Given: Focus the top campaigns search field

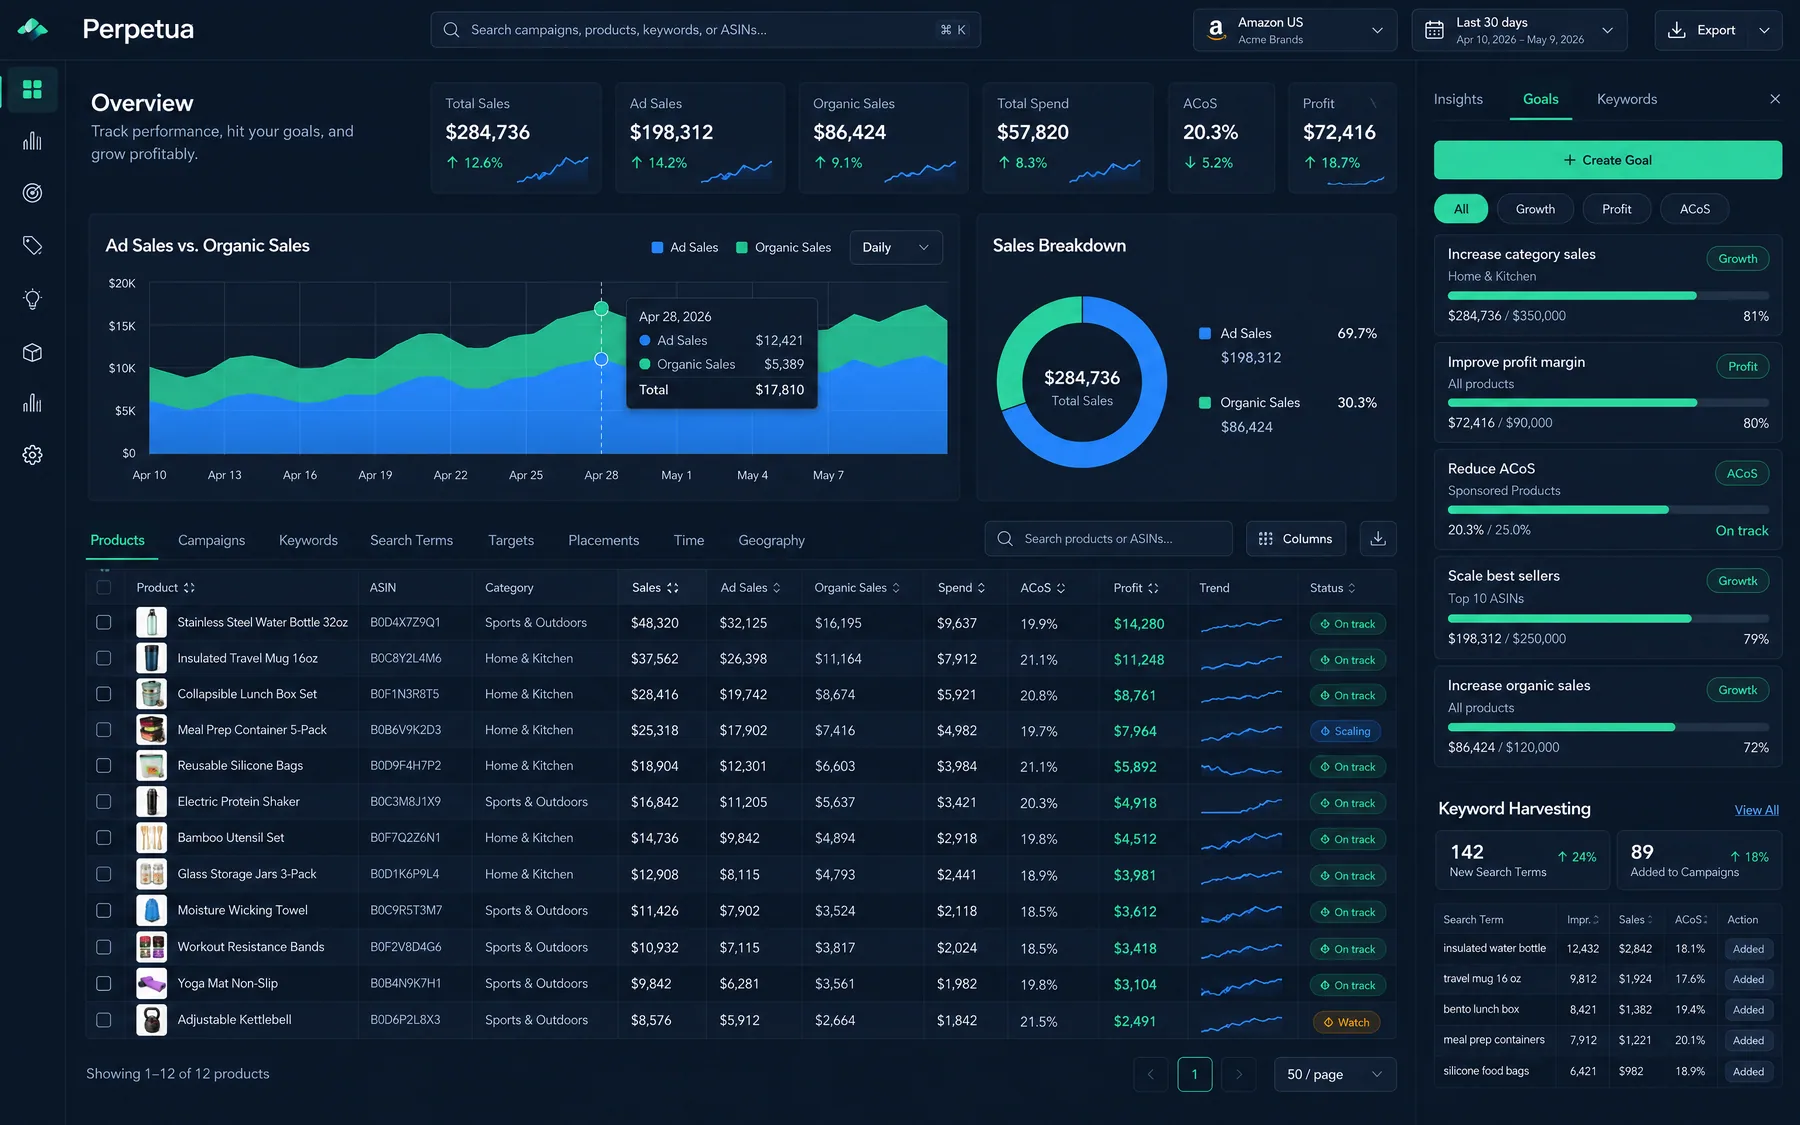Looking at the screenshot, I should tap(705, 30).
